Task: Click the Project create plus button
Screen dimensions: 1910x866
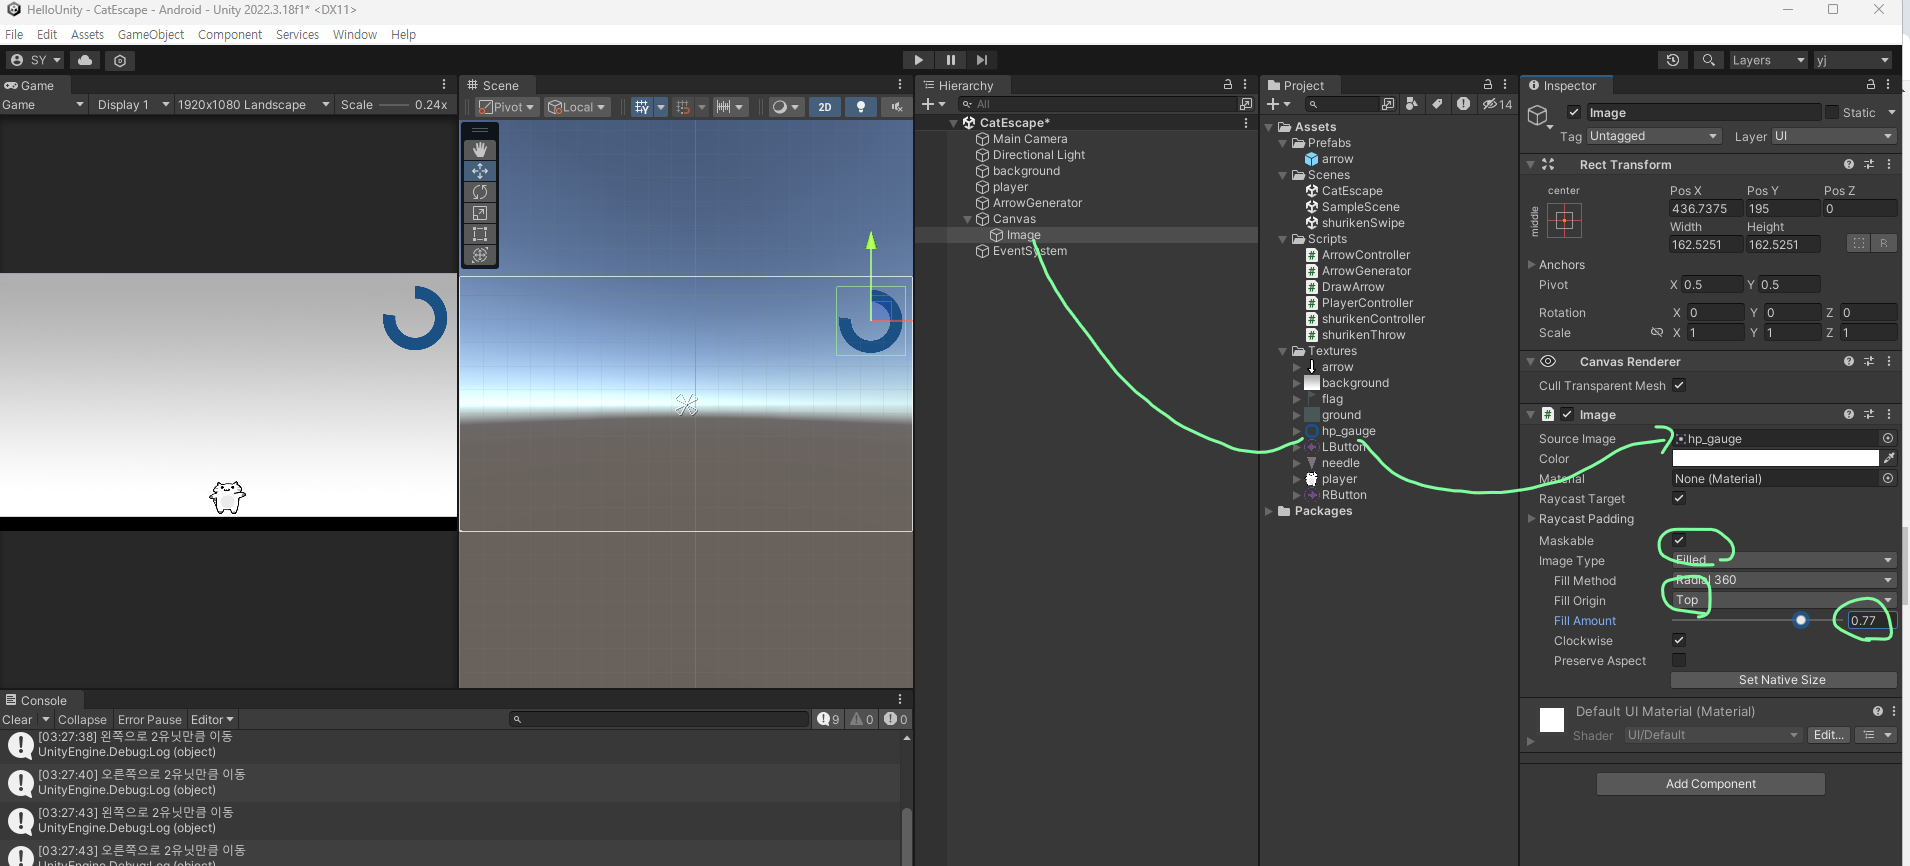Action: point(1278,104)
